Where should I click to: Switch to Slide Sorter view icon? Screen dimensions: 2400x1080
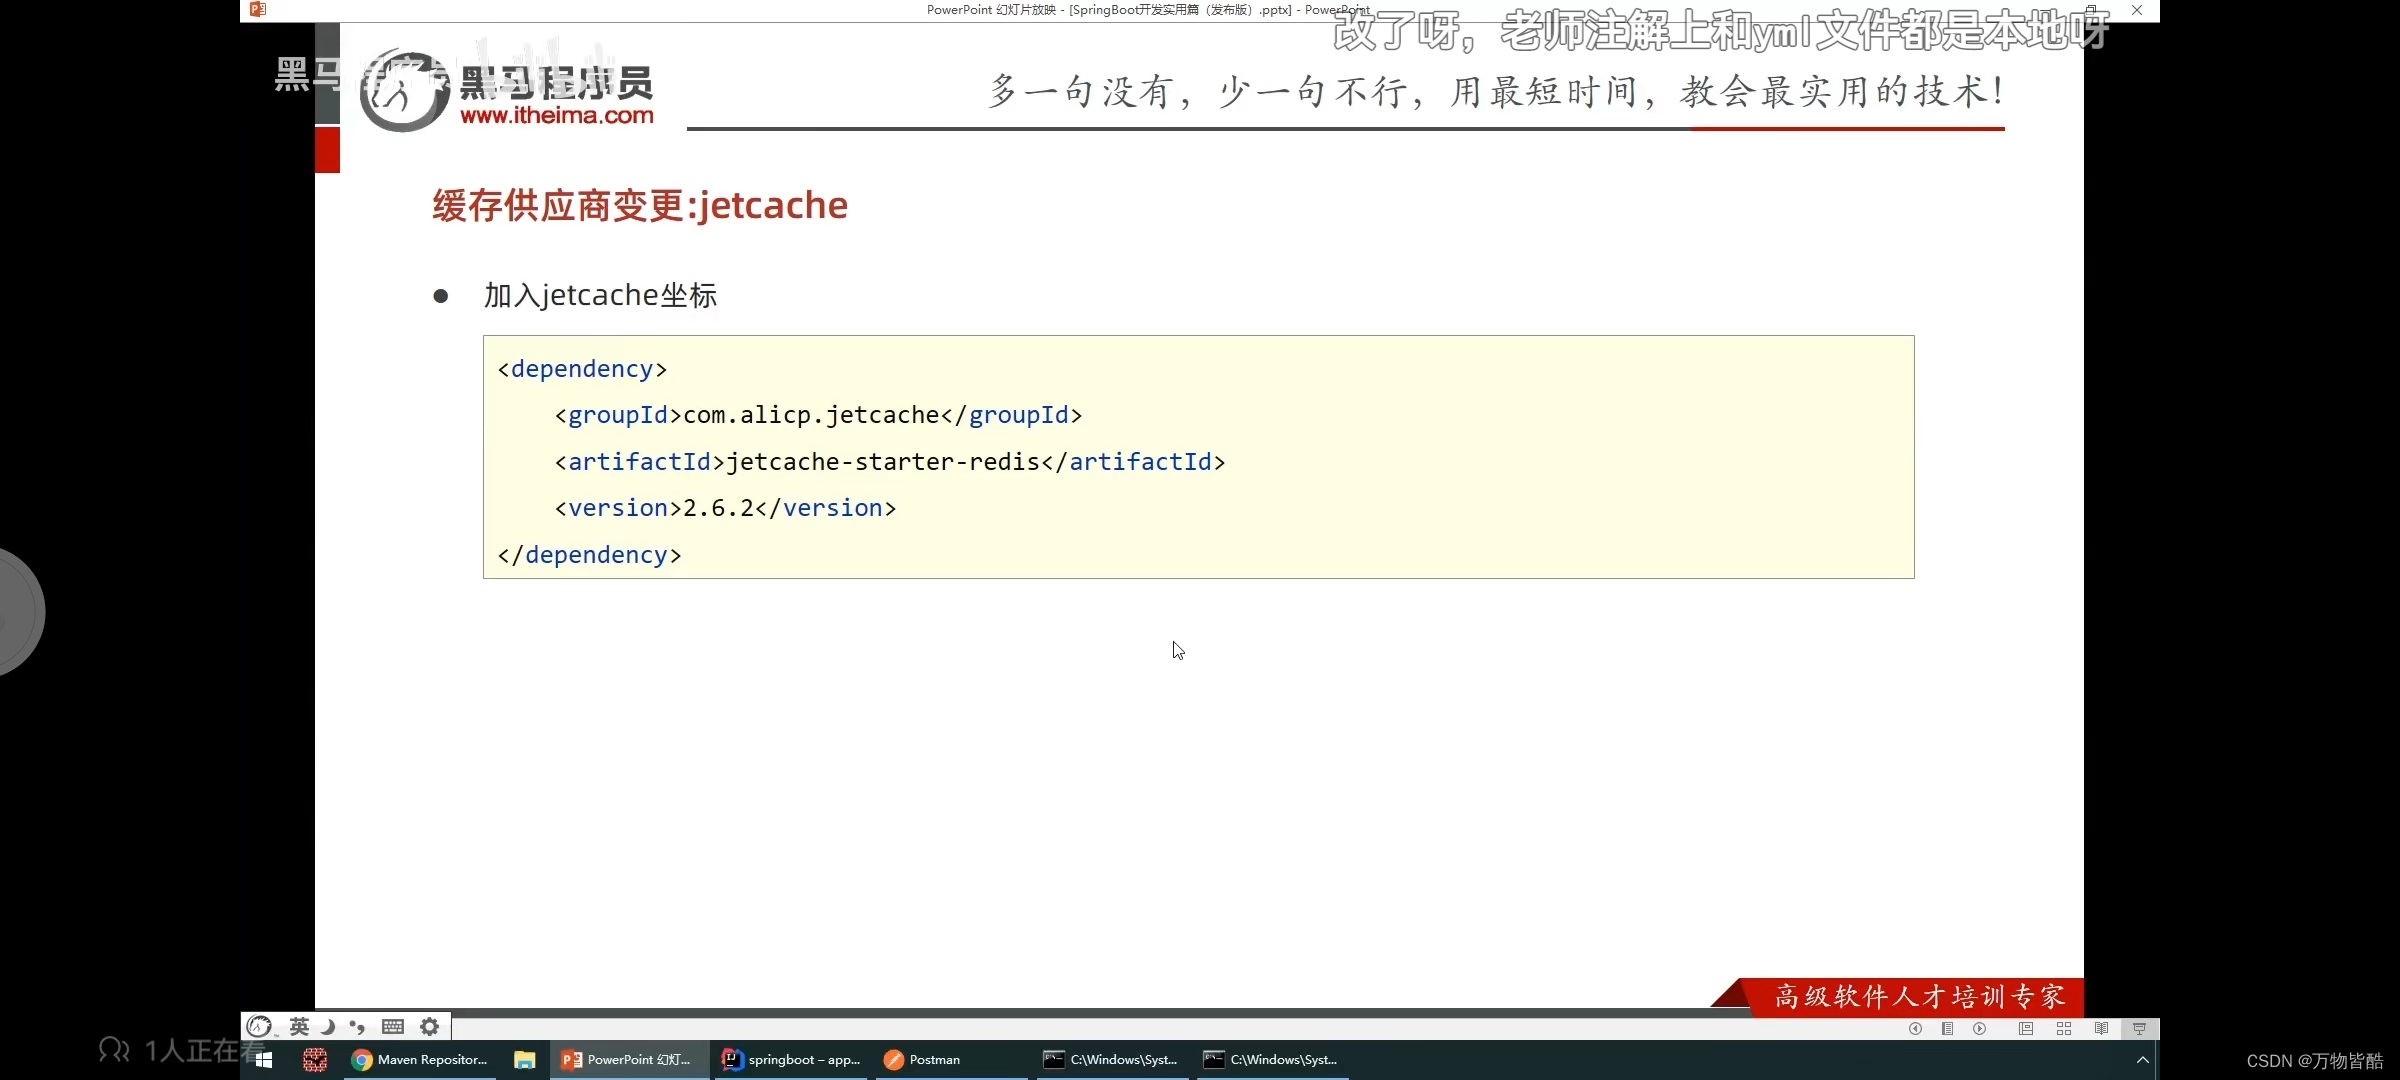tap(2064, 1029)
